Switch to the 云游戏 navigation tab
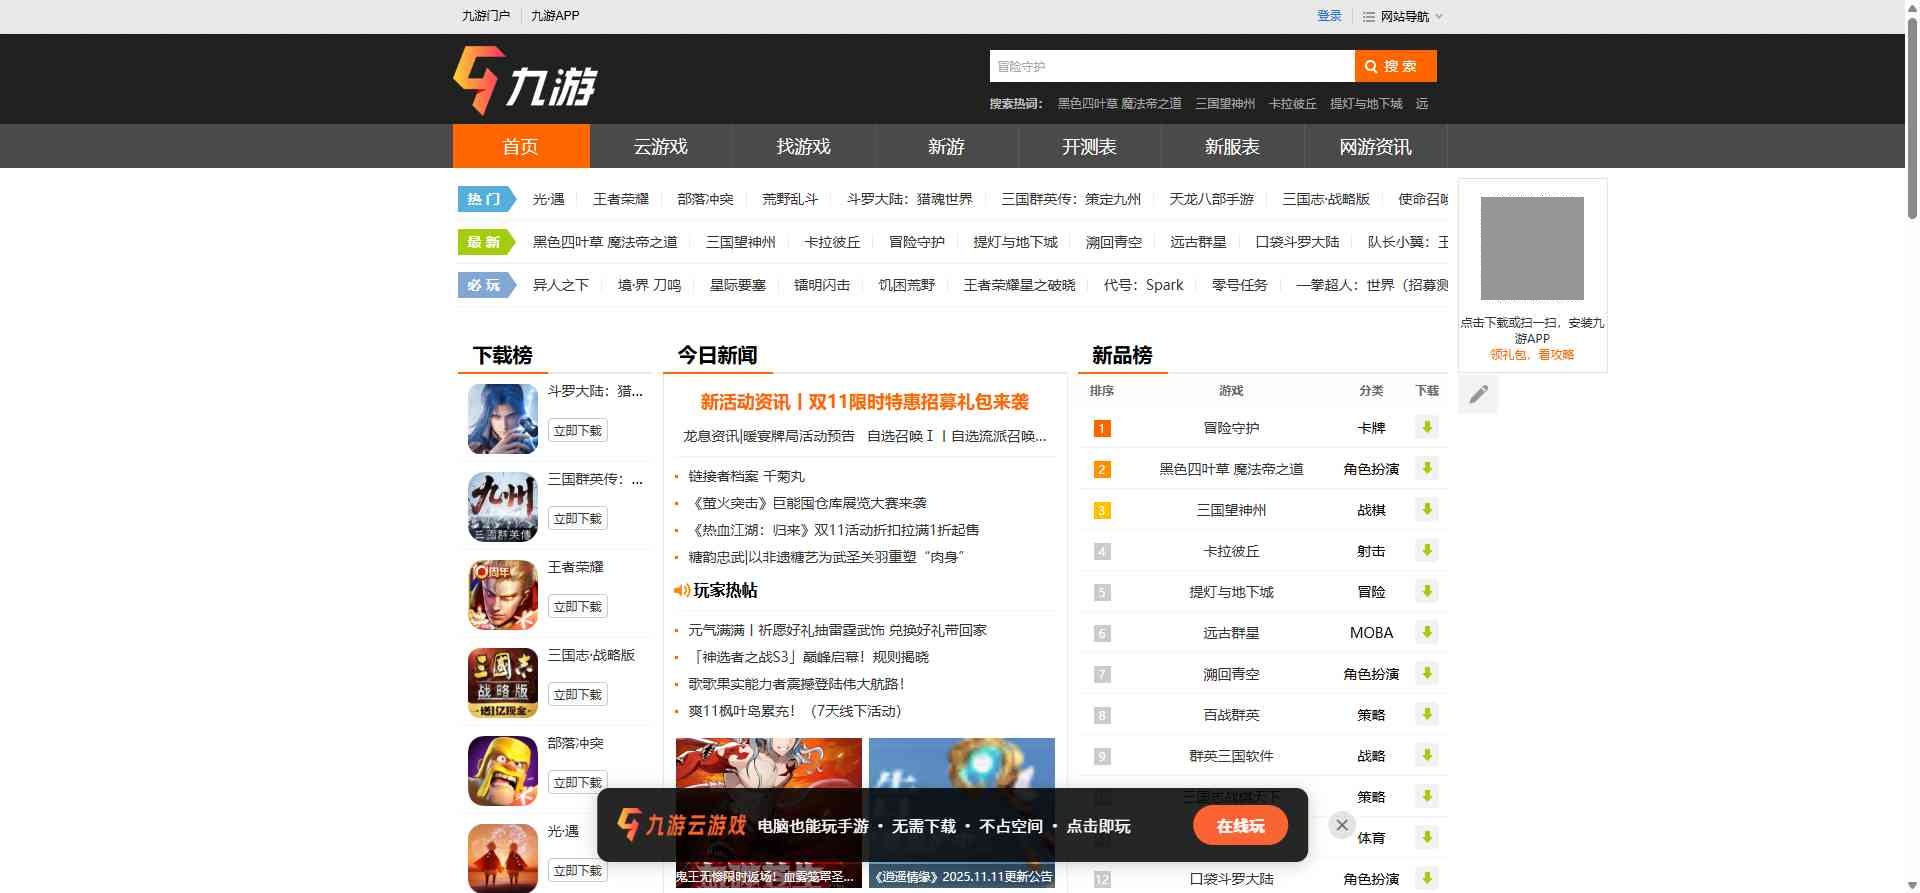Viewport: 1920px width, 893px height. pos(661,147)
